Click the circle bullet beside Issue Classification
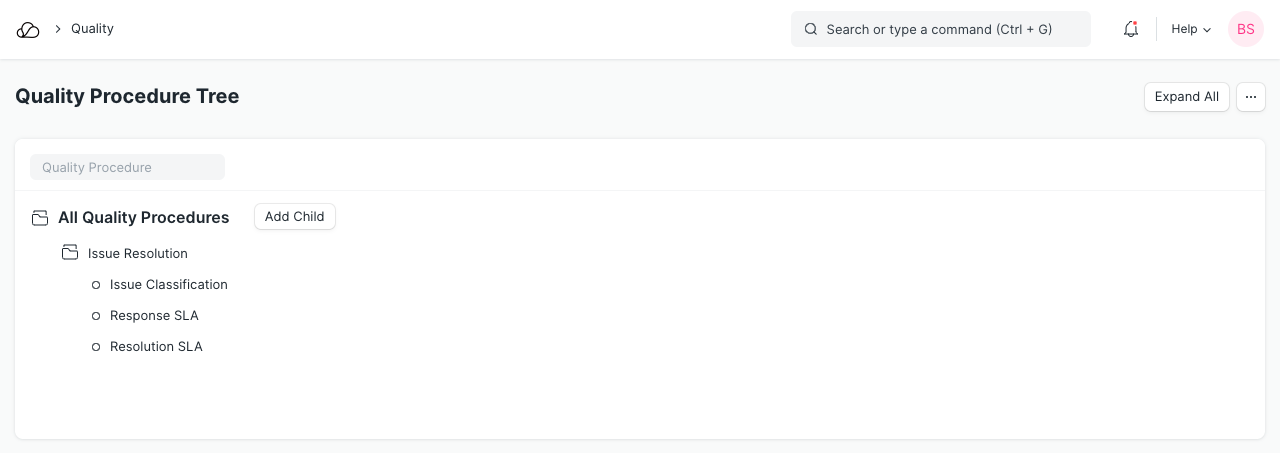1280x453 pixels. pyautogui.click(x=96, y=285)
